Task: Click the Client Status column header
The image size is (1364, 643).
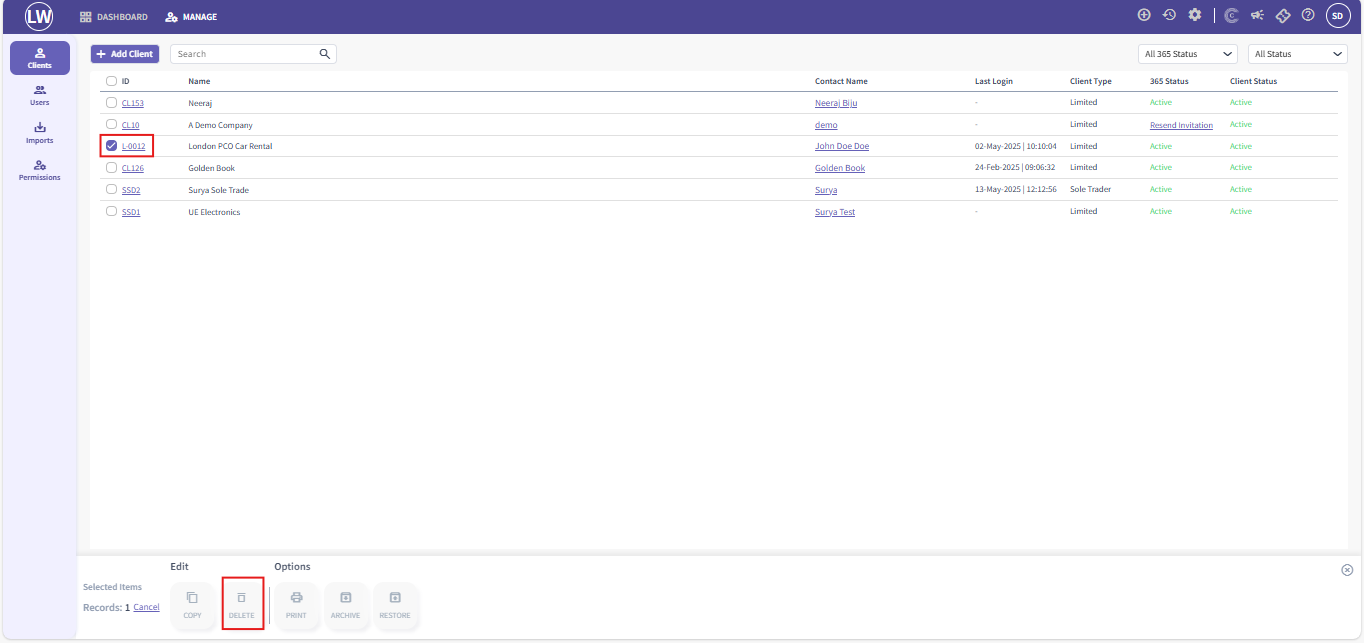Action: pos(1253,81)
